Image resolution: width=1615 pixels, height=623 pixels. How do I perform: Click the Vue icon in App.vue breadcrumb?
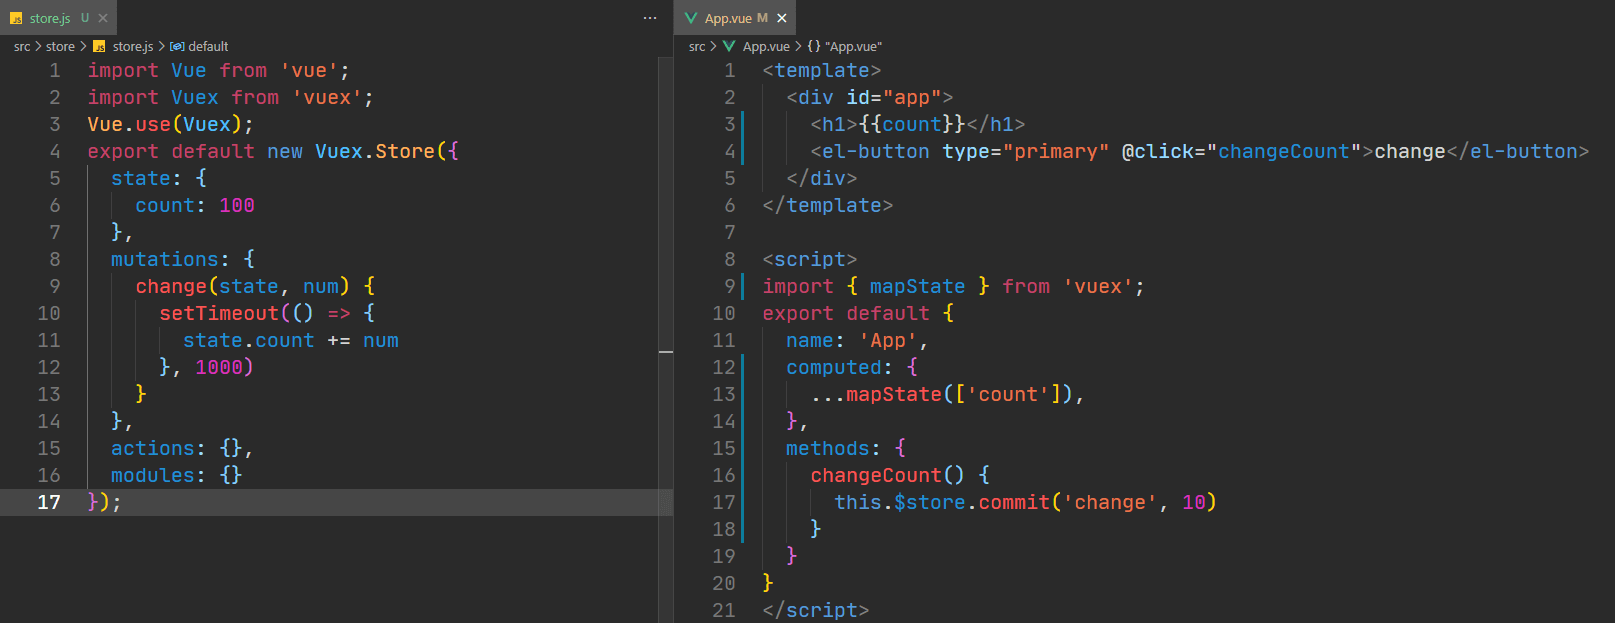(x=729, y=46)
